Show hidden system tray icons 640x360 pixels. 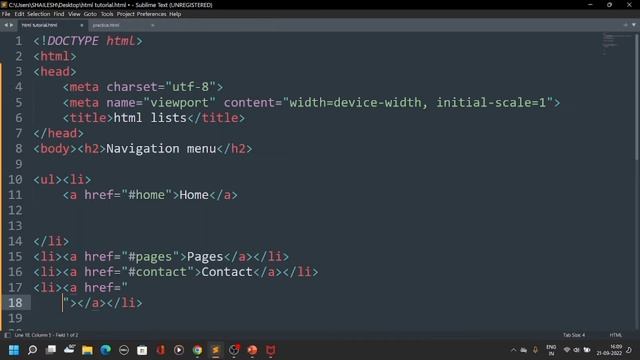[x=513, y=350]
